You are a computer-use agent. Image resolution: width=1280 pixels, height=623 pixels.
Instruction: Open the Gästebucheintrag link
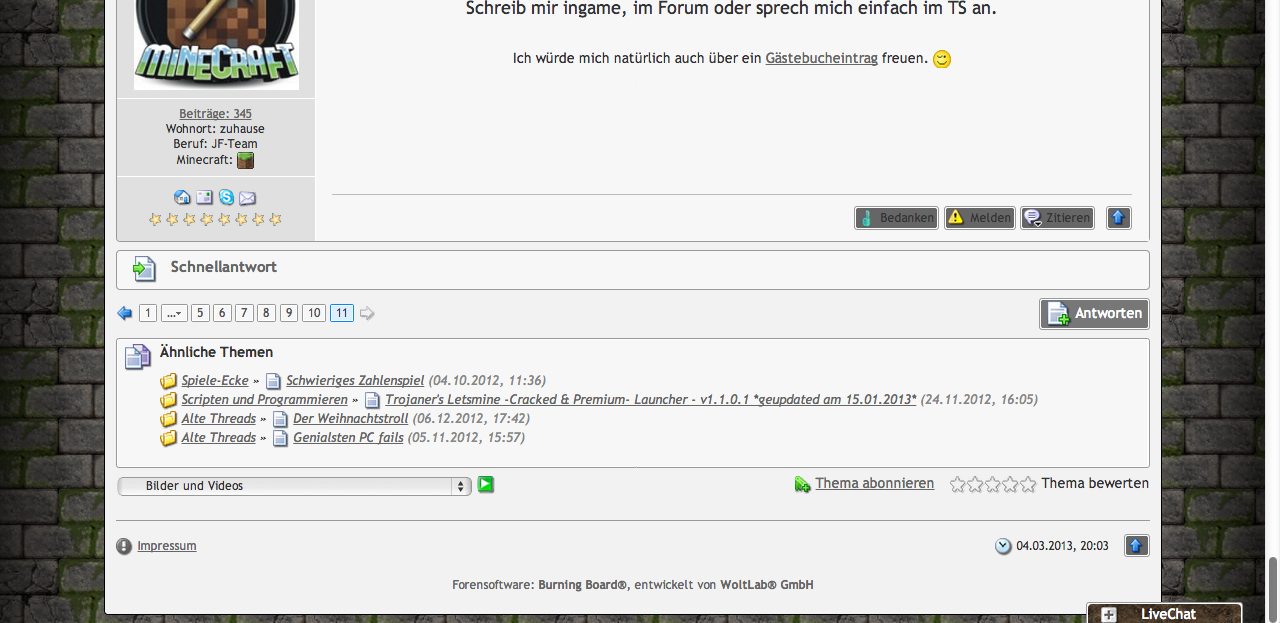pos(821,58)
